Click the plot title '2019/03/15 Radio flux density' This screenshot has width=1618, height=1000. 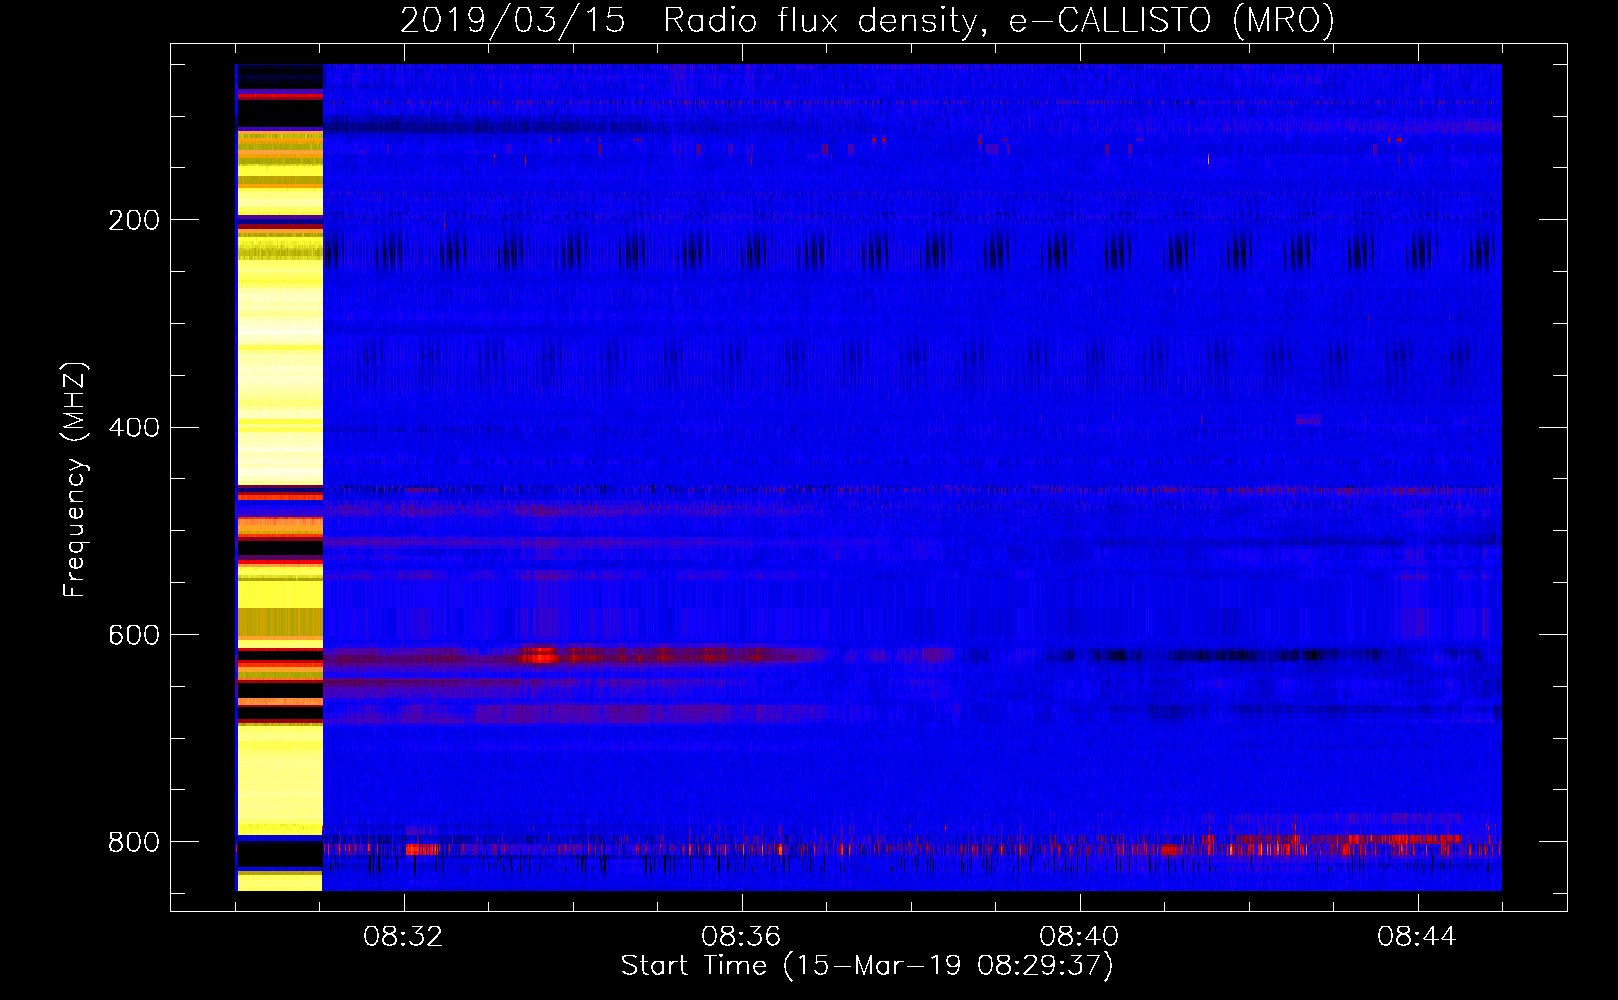(x=867, y=20)
